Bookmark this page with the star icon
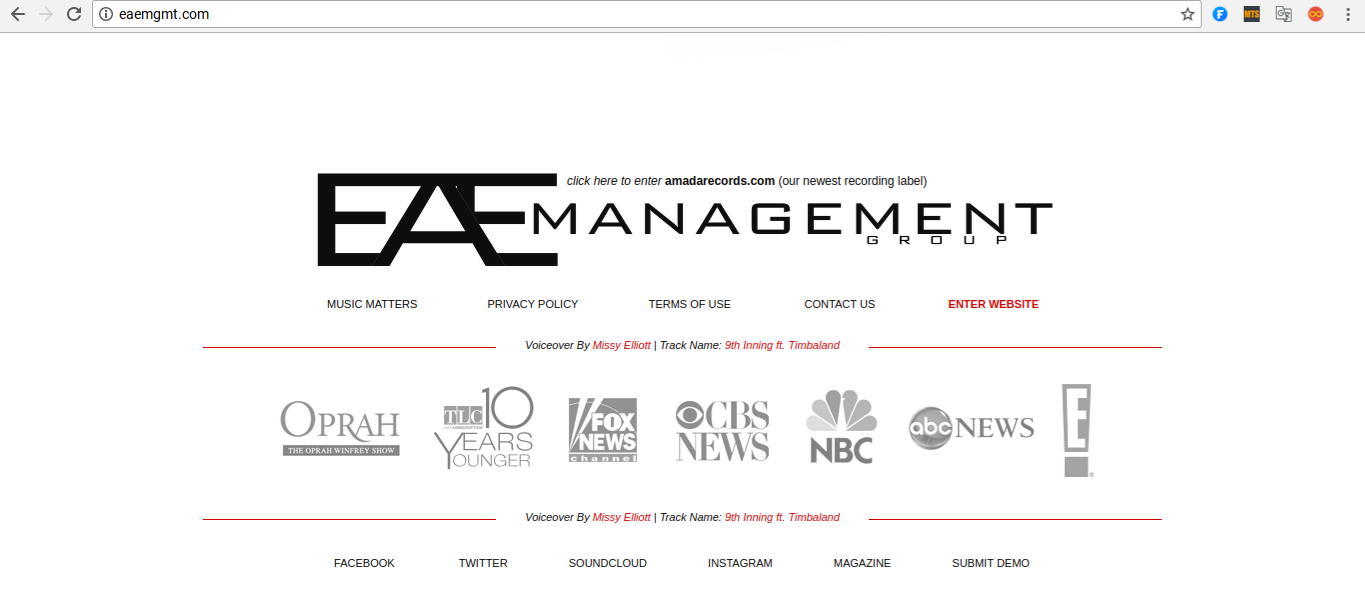 (1187, 14)
